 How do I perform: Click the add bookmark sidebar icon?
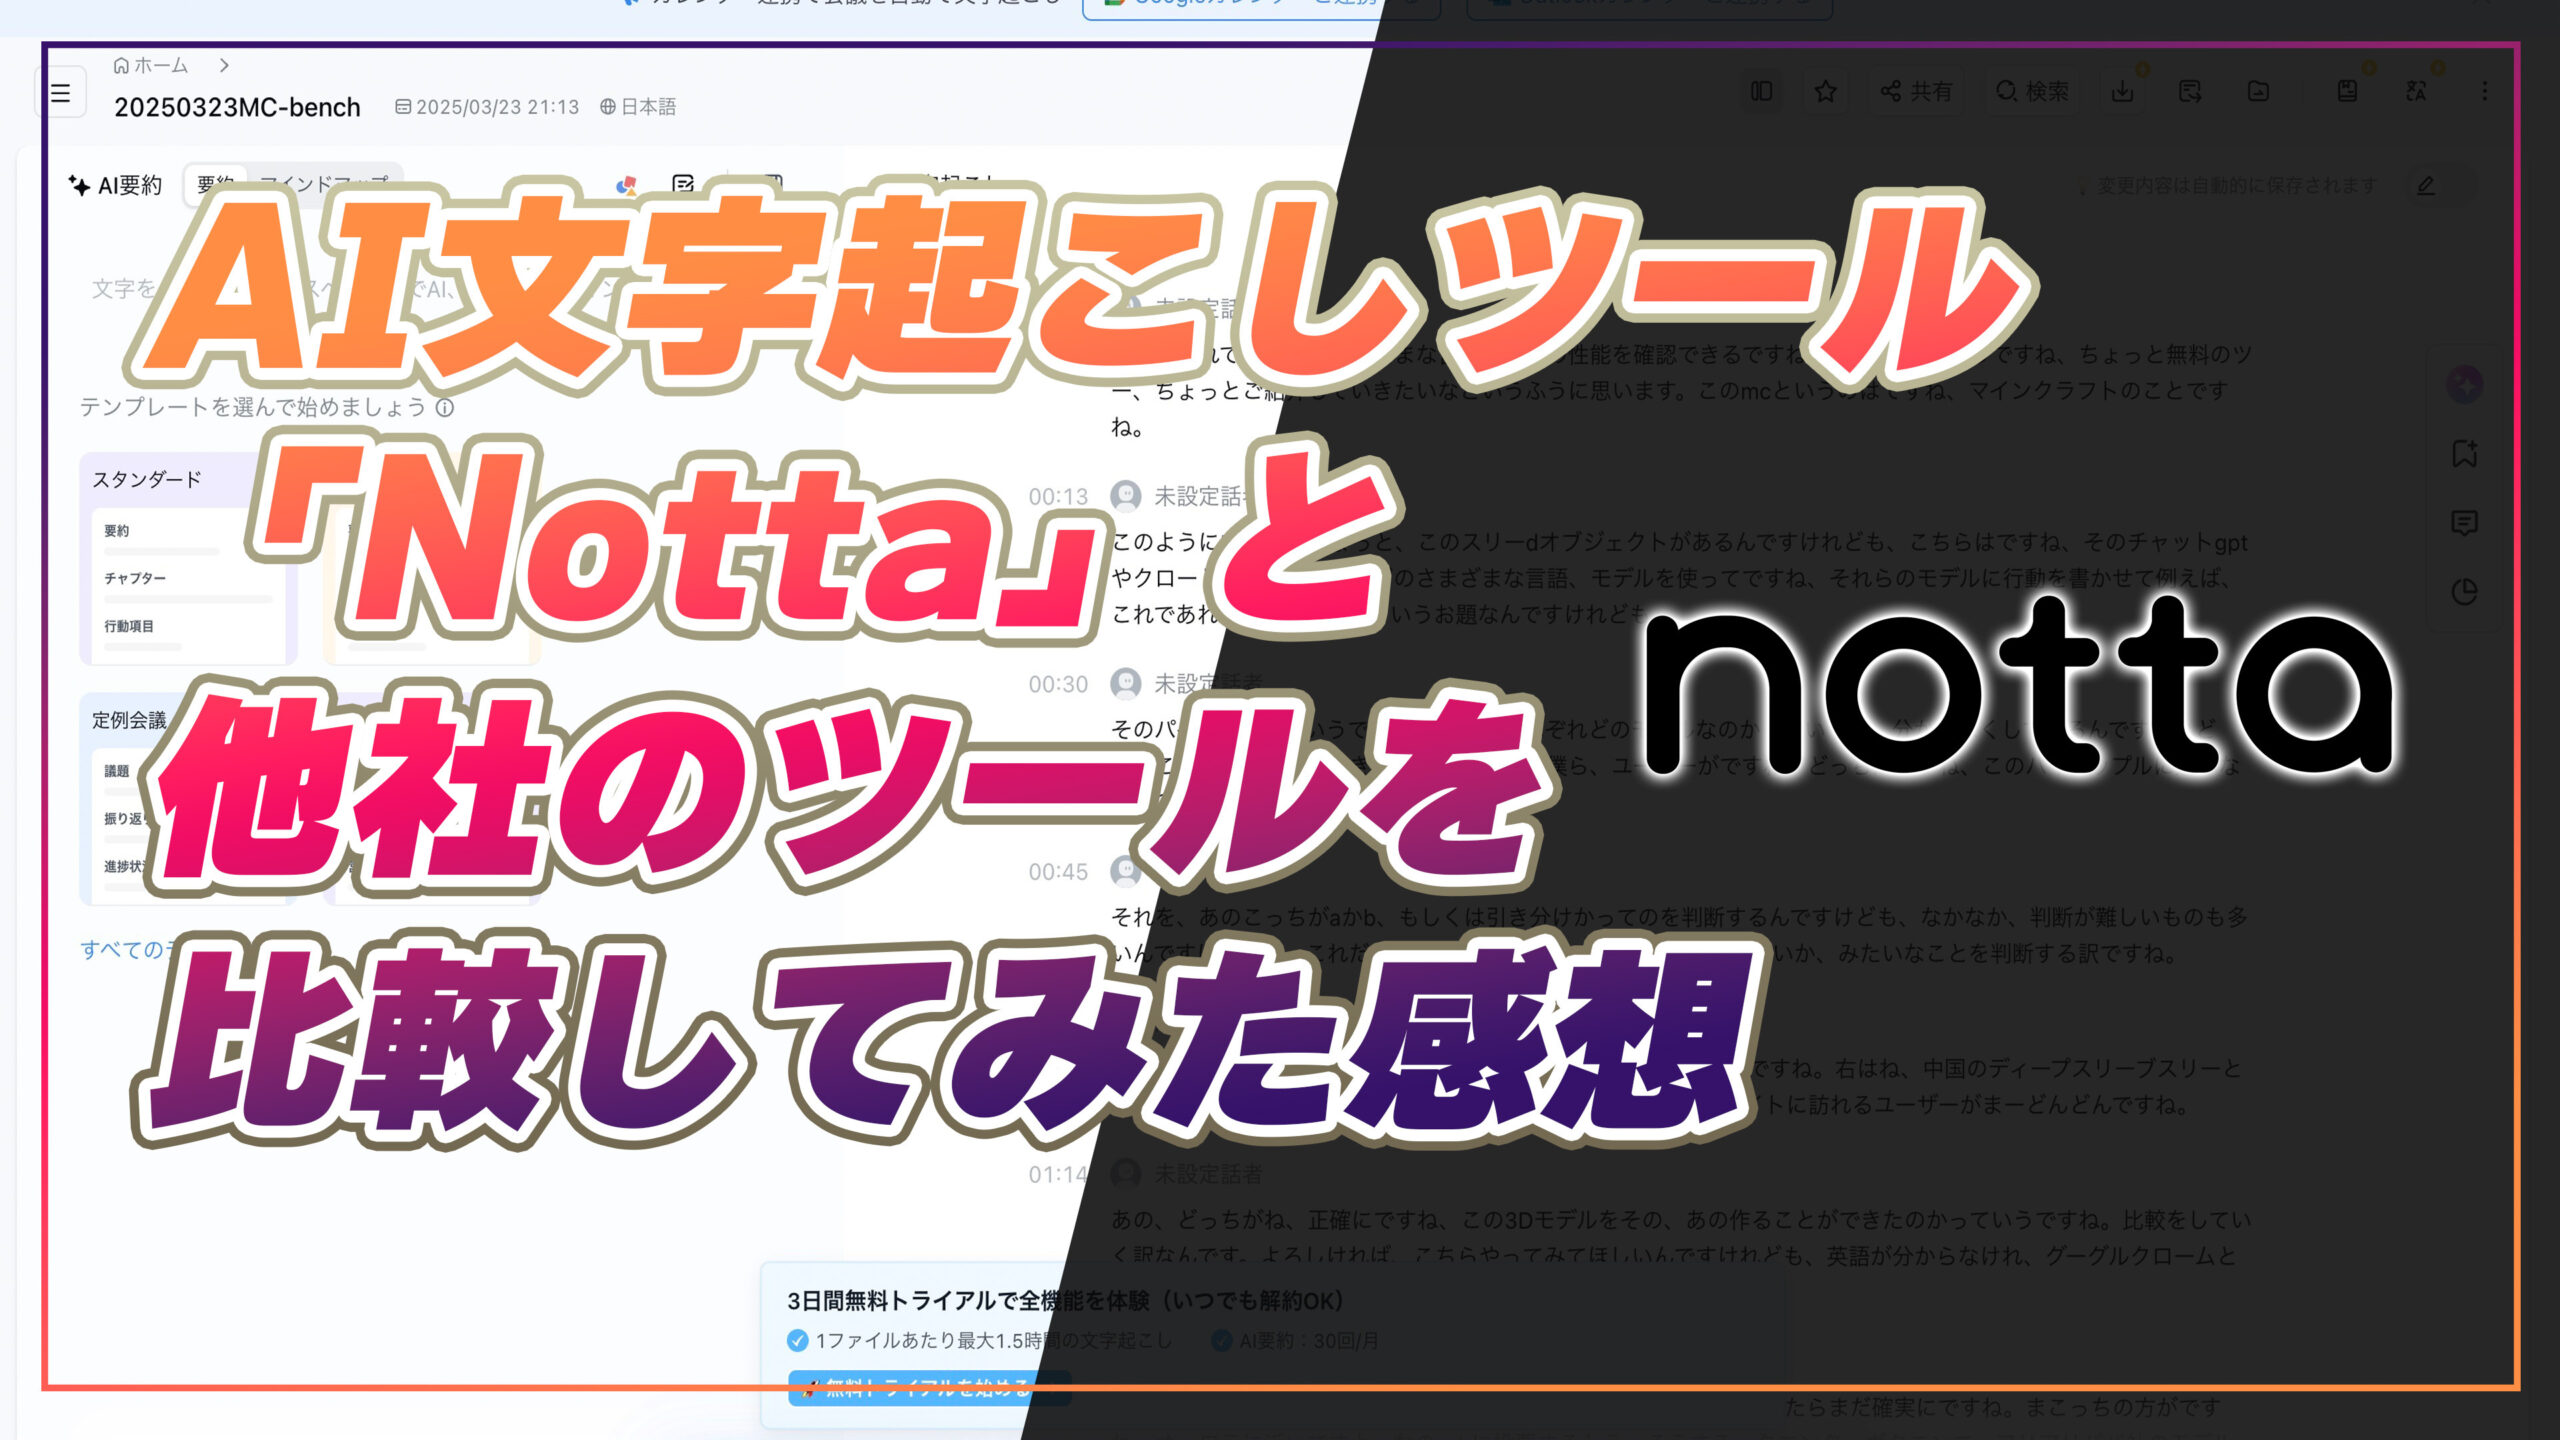pyautogui.click(x=2465, y=454)
